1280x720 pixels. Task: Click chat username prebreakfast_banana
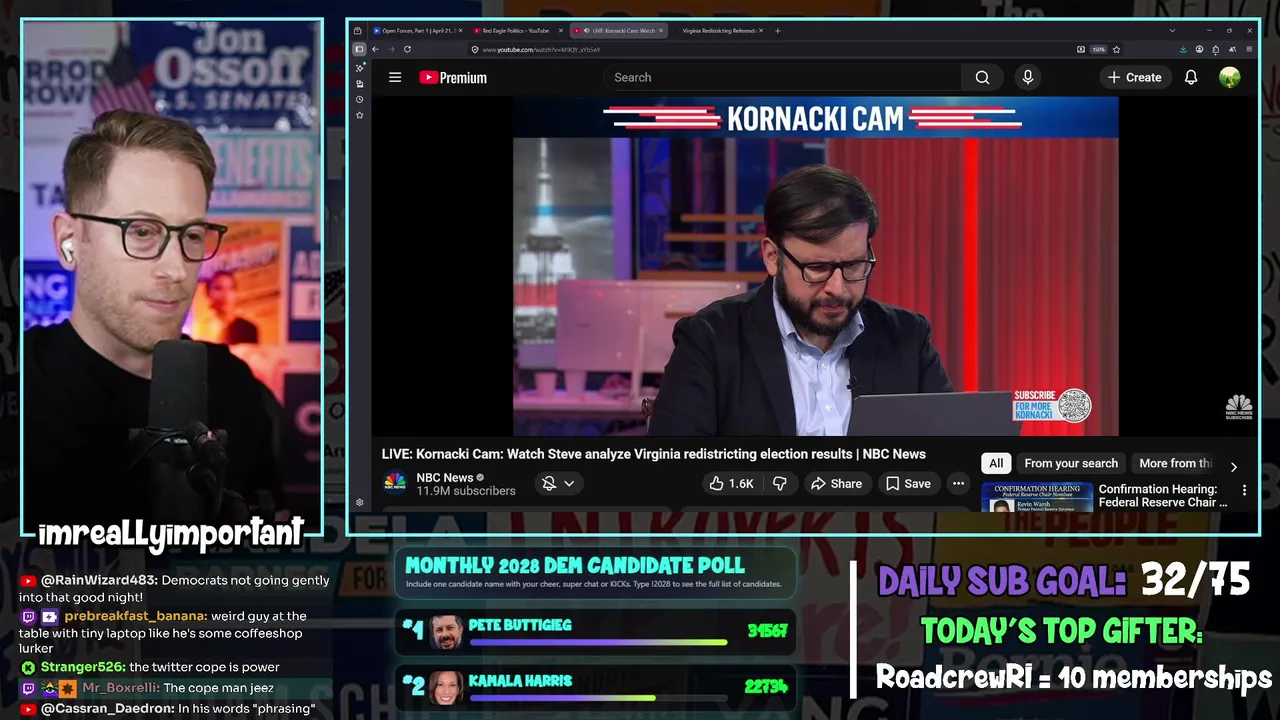pyautogui.click(x=136, y=616)
